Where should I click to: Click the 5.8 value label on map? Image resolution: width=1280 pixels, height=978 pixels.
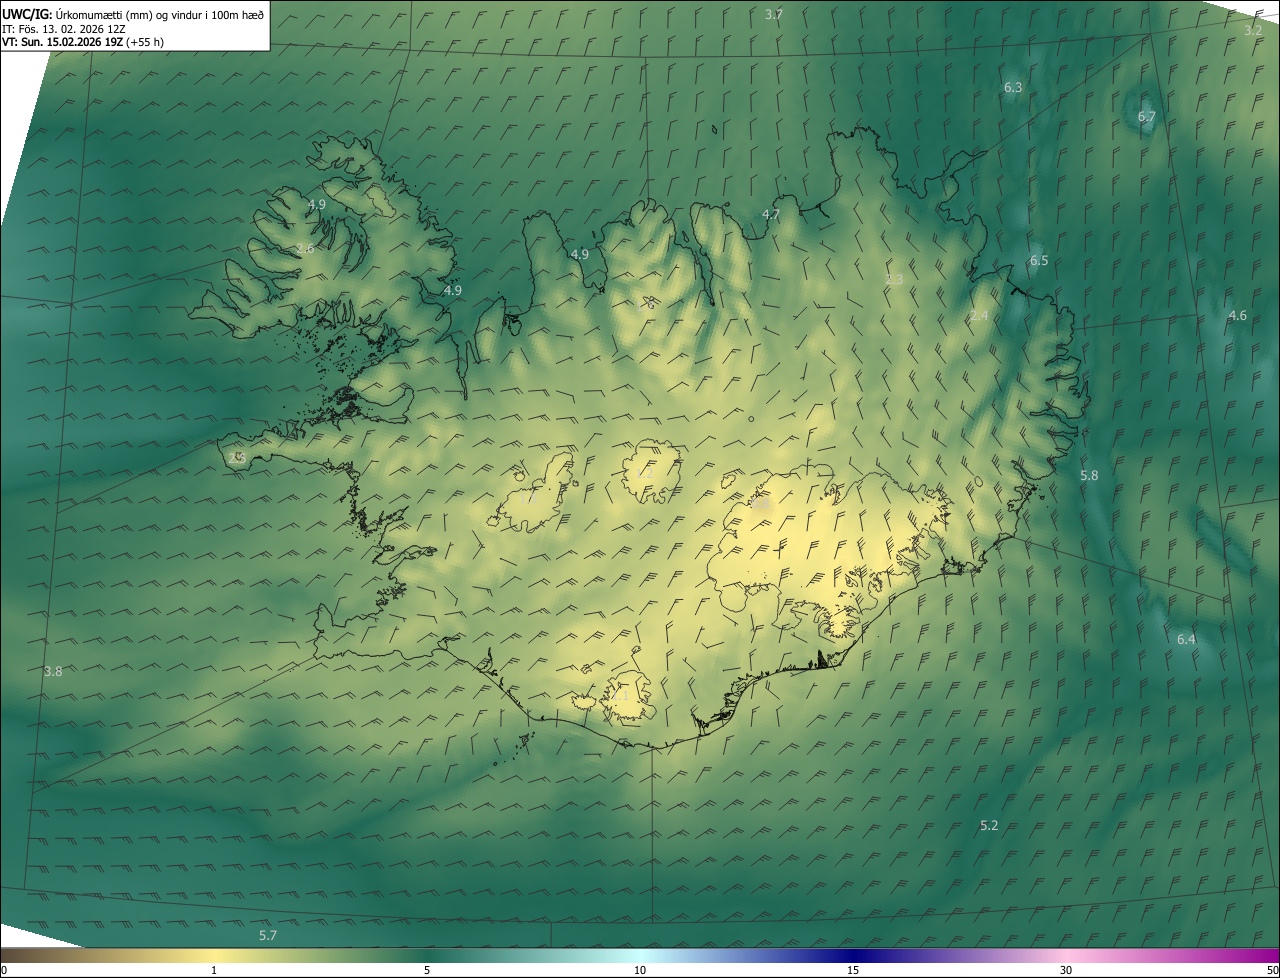pos(1089,475)
